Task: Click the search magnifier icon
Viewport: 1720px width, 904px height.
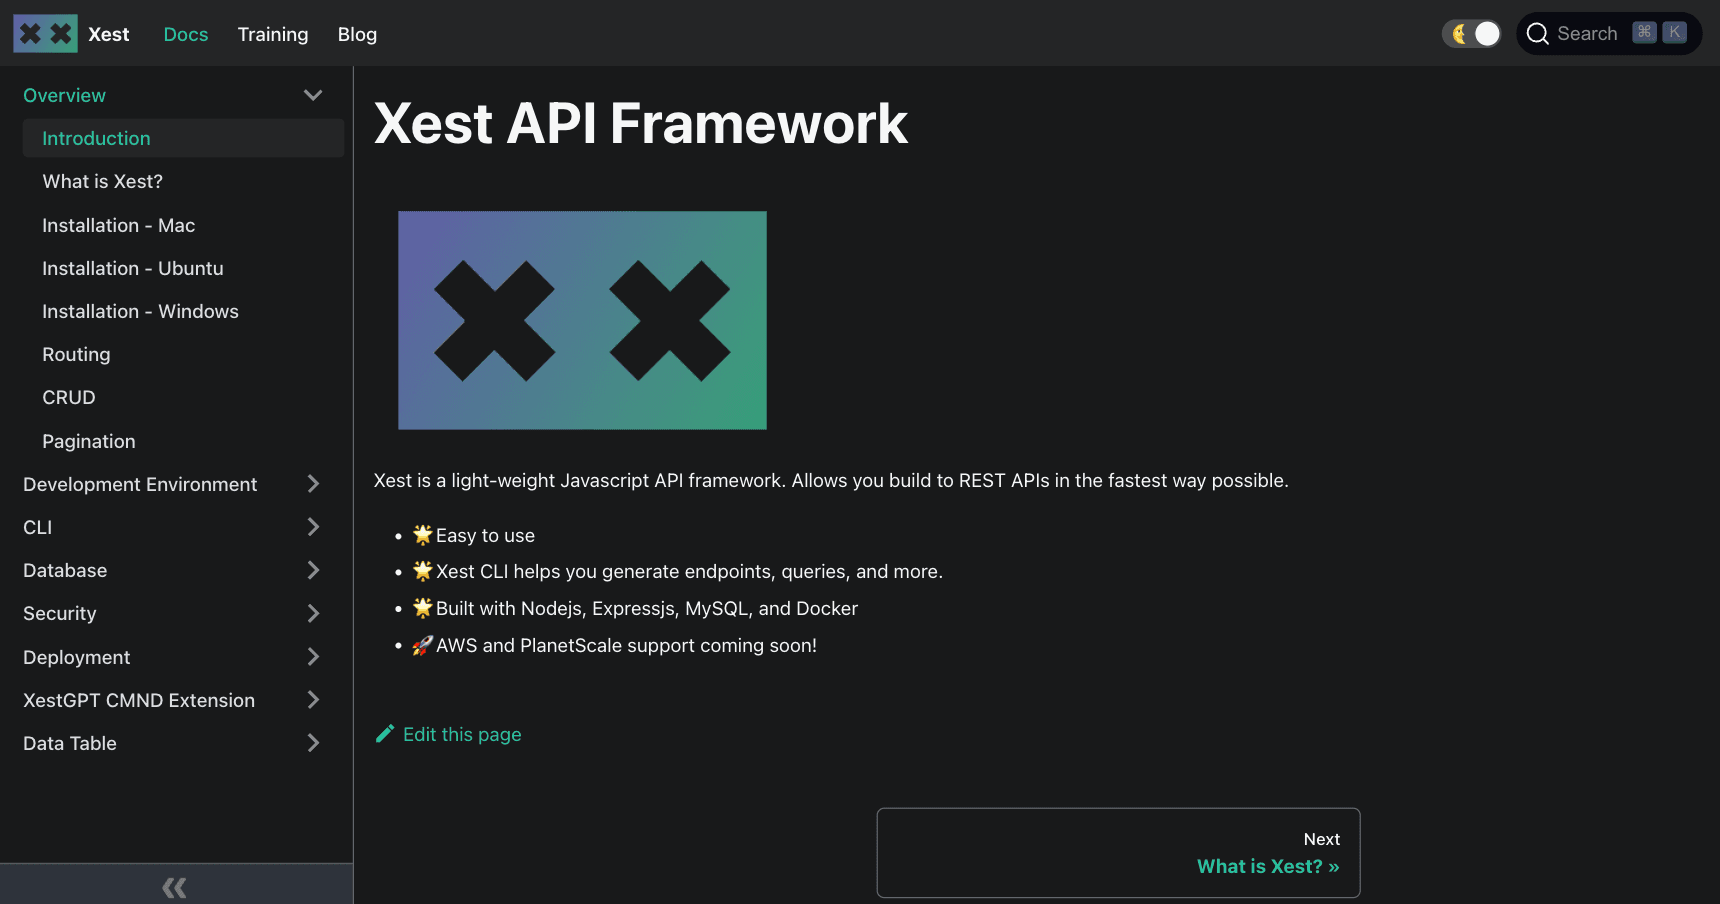Action: click(x=1538, y=34)
